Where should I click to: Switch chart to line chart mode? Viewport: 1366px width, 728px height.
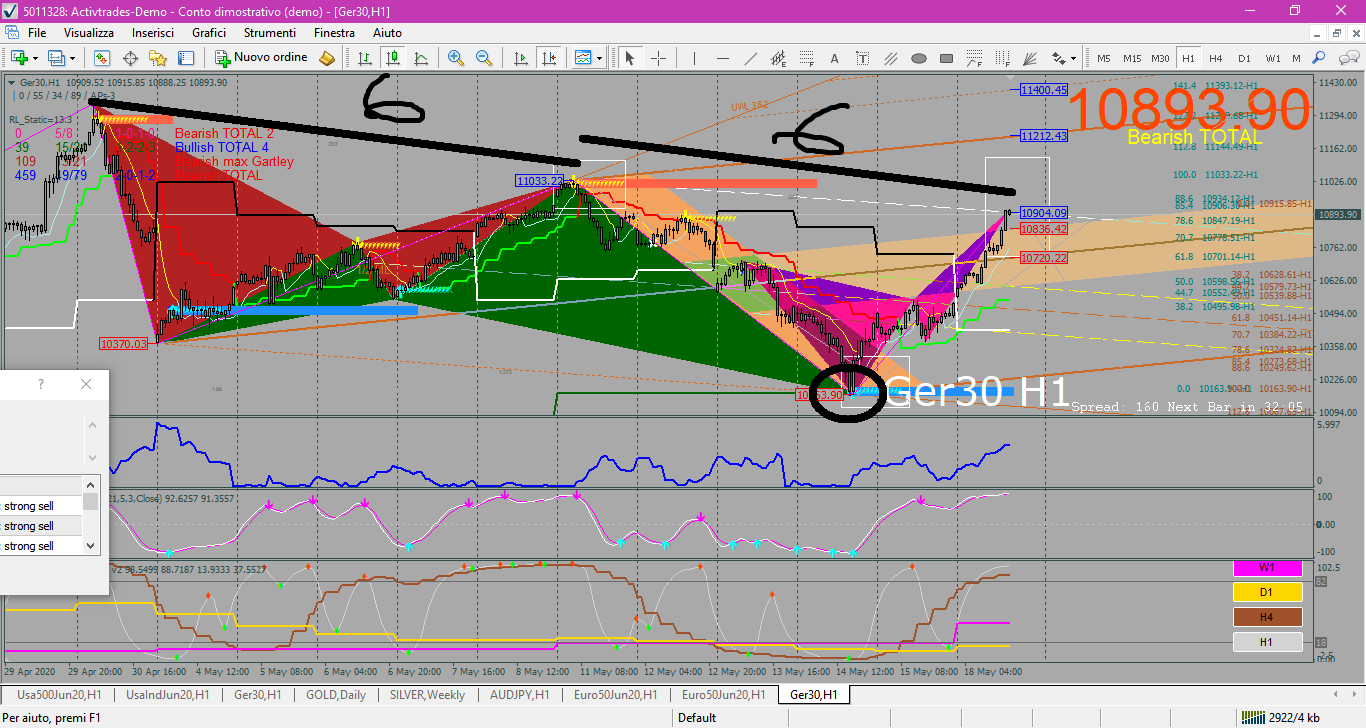421,58
